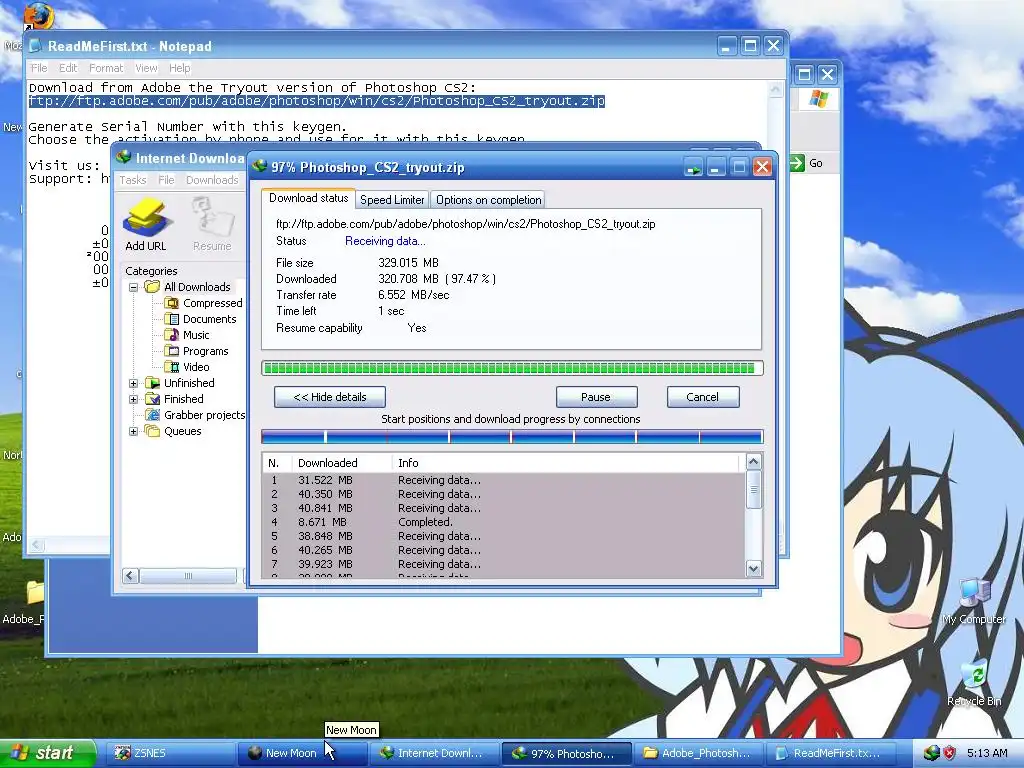The width and height of the screenshot is (1024, 768).
Task: Switch to Internet Download Manager taskbar button
Action: tap(434, 753)
